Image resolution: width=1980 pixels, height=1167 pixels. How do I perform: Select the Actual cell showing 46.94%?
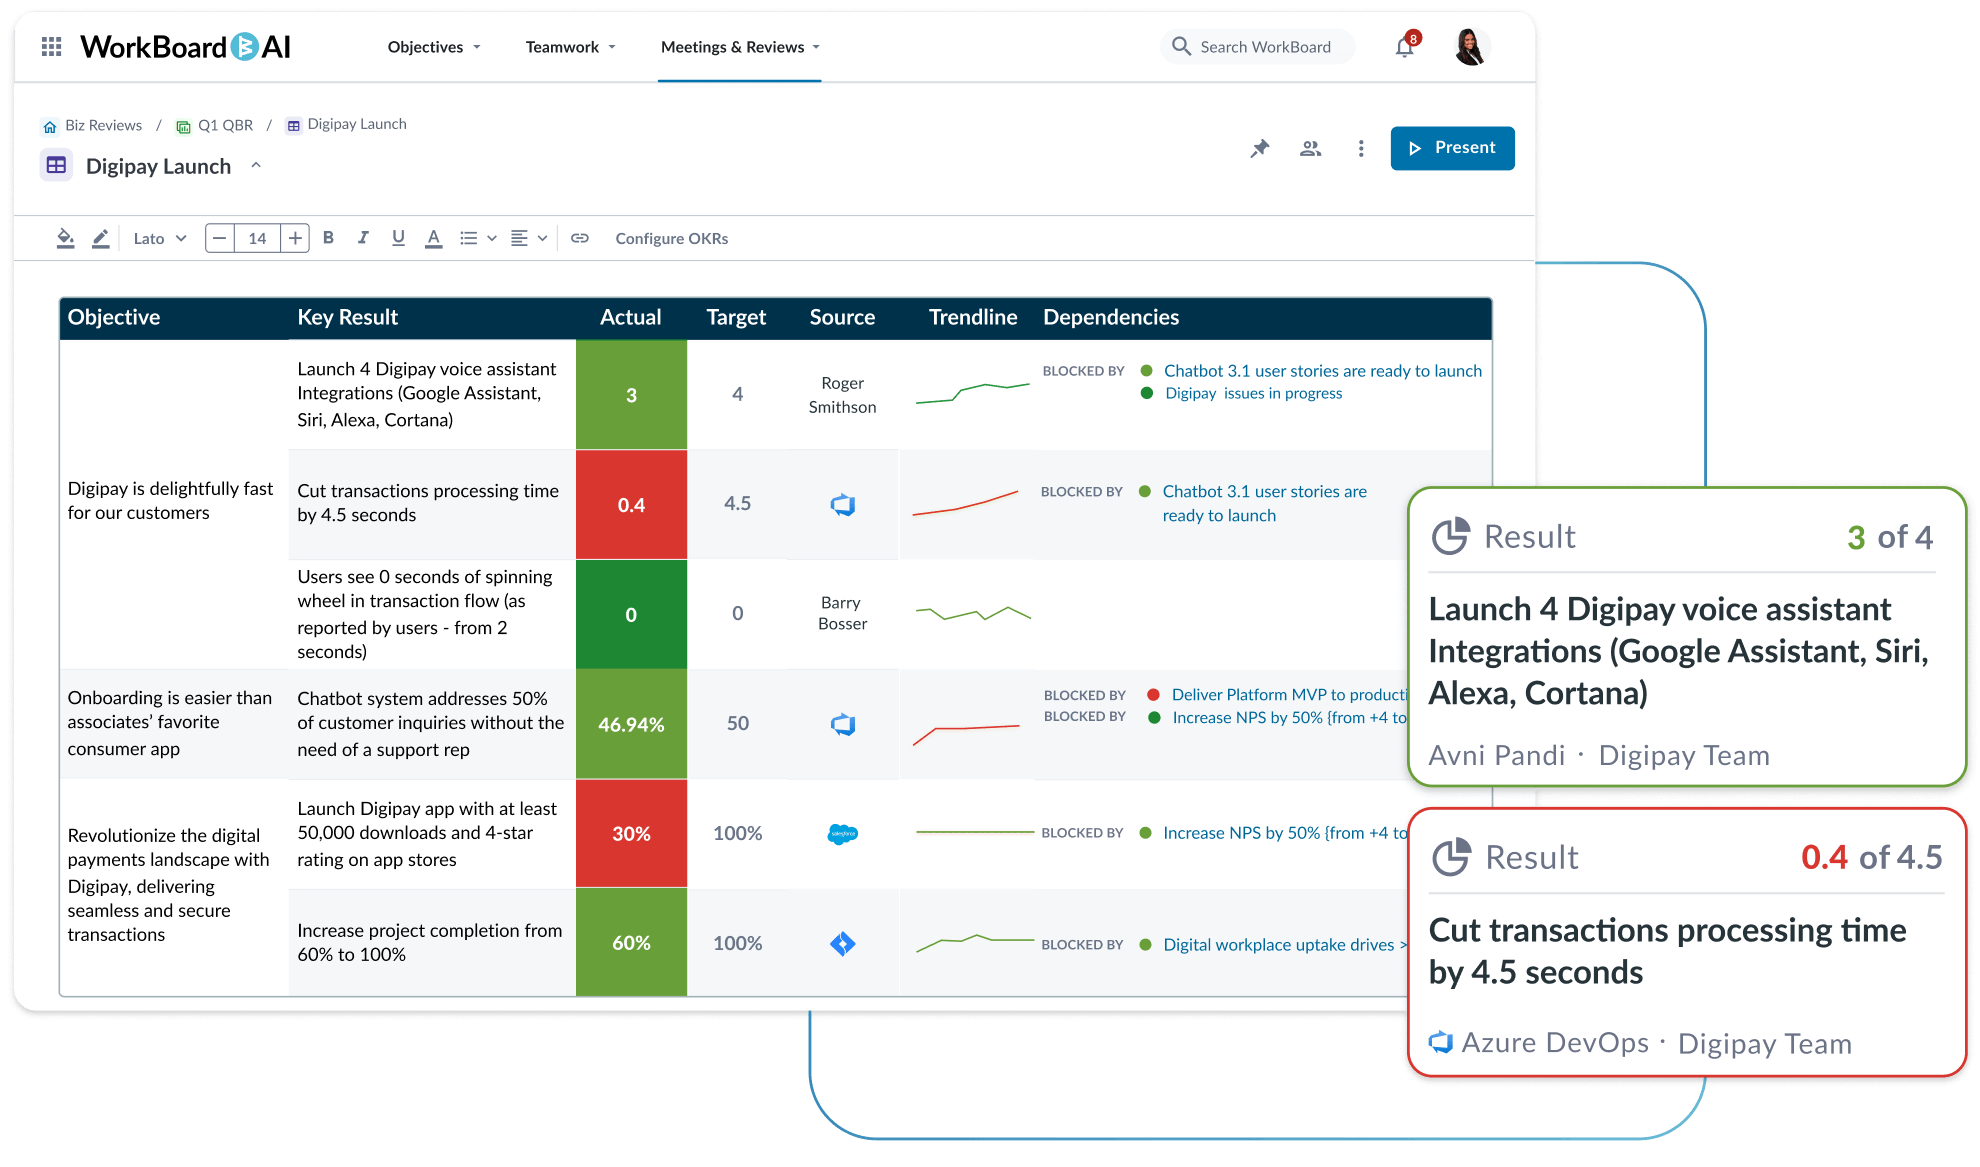point(631,724)
